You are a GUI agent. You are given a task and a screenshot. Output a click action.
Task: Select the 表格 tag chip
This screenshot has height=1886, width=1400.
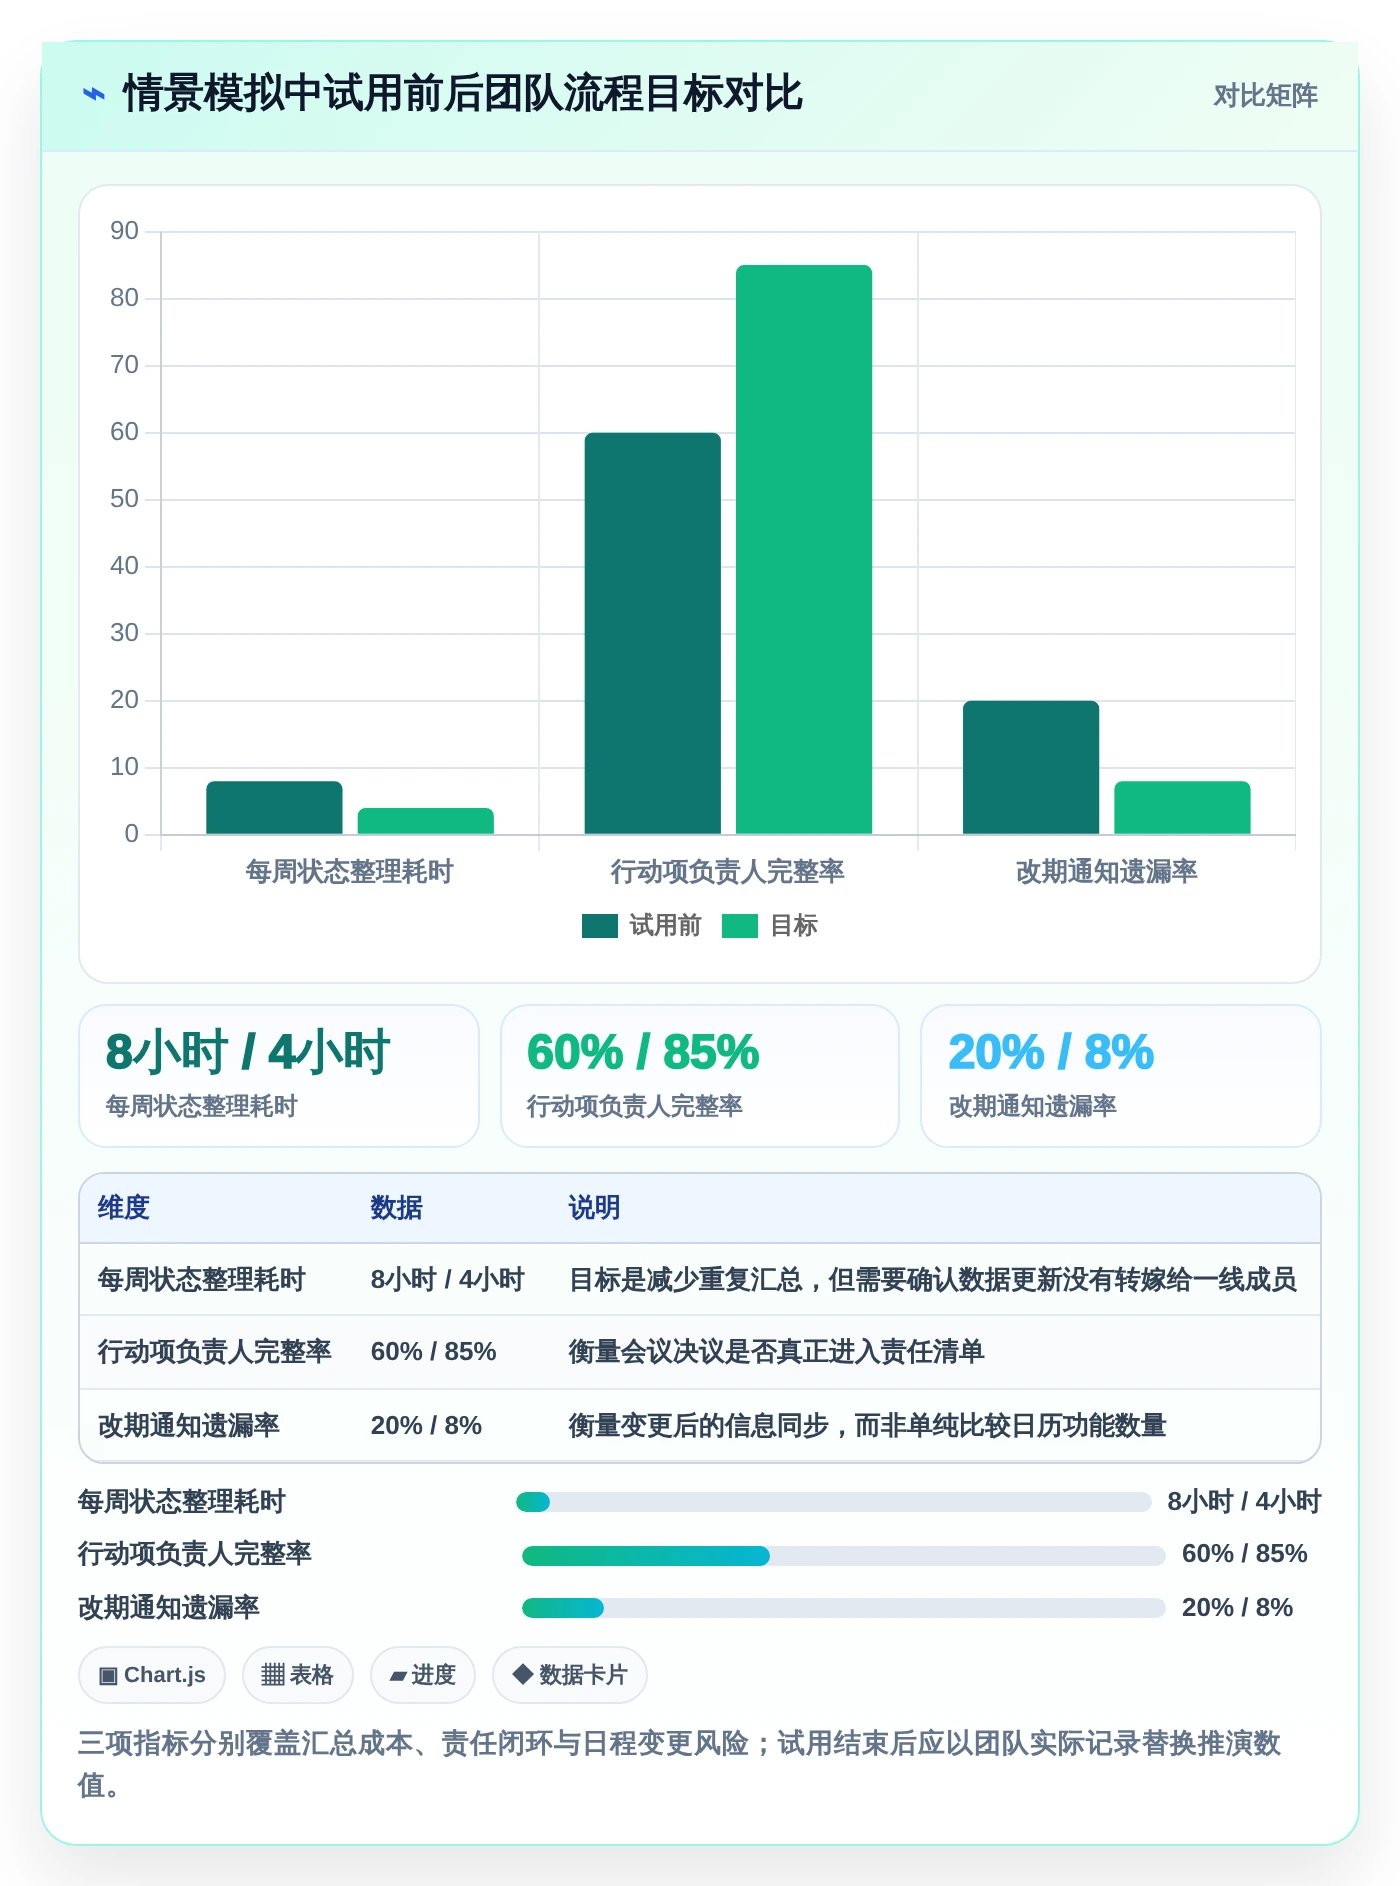(x=298, y=1675)
